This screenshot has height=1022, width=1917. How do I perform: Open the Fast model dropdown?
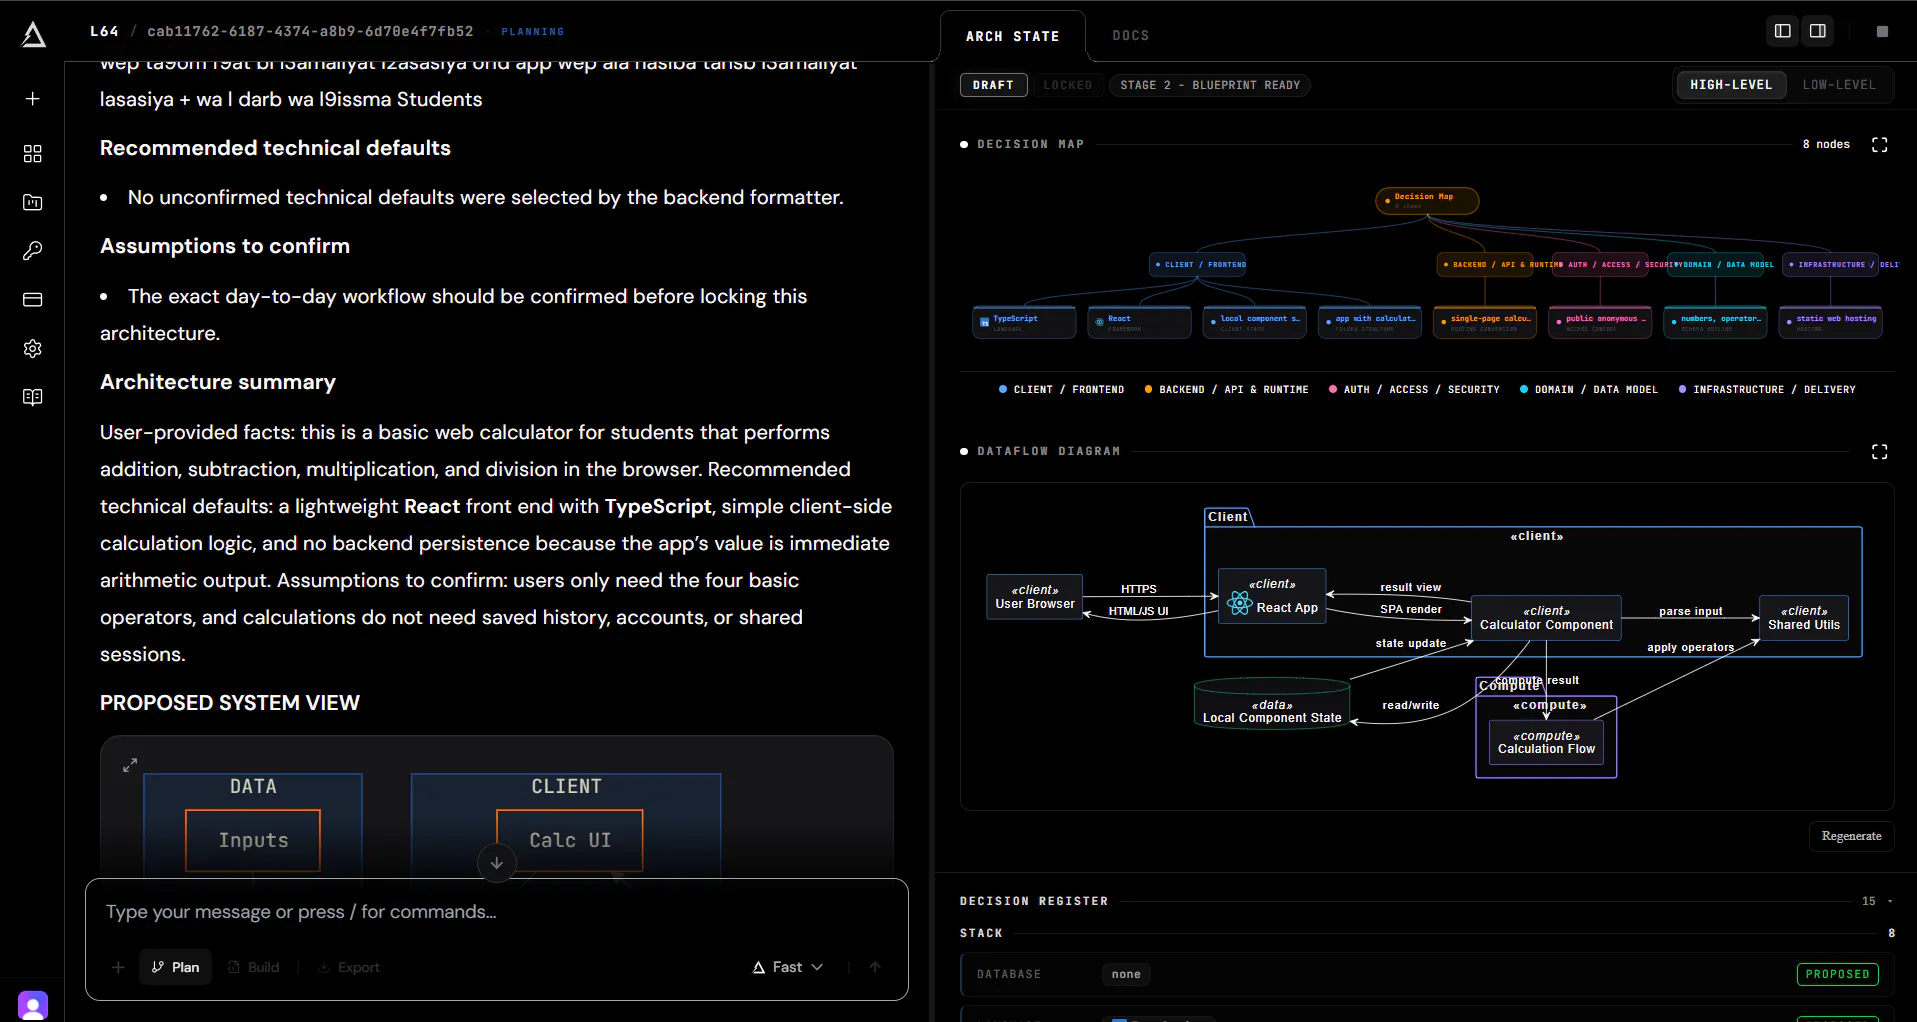(788, 967)
